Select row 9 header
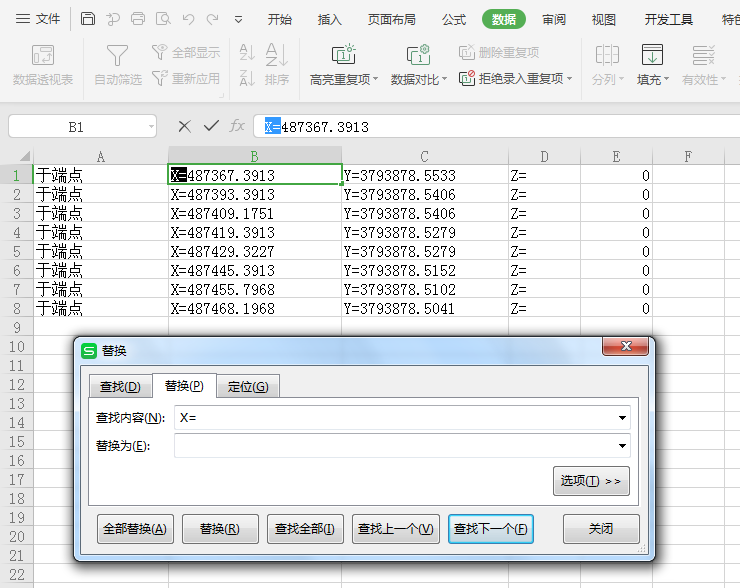The height and width of the screenshot is (588, 740). pos(17,328)
